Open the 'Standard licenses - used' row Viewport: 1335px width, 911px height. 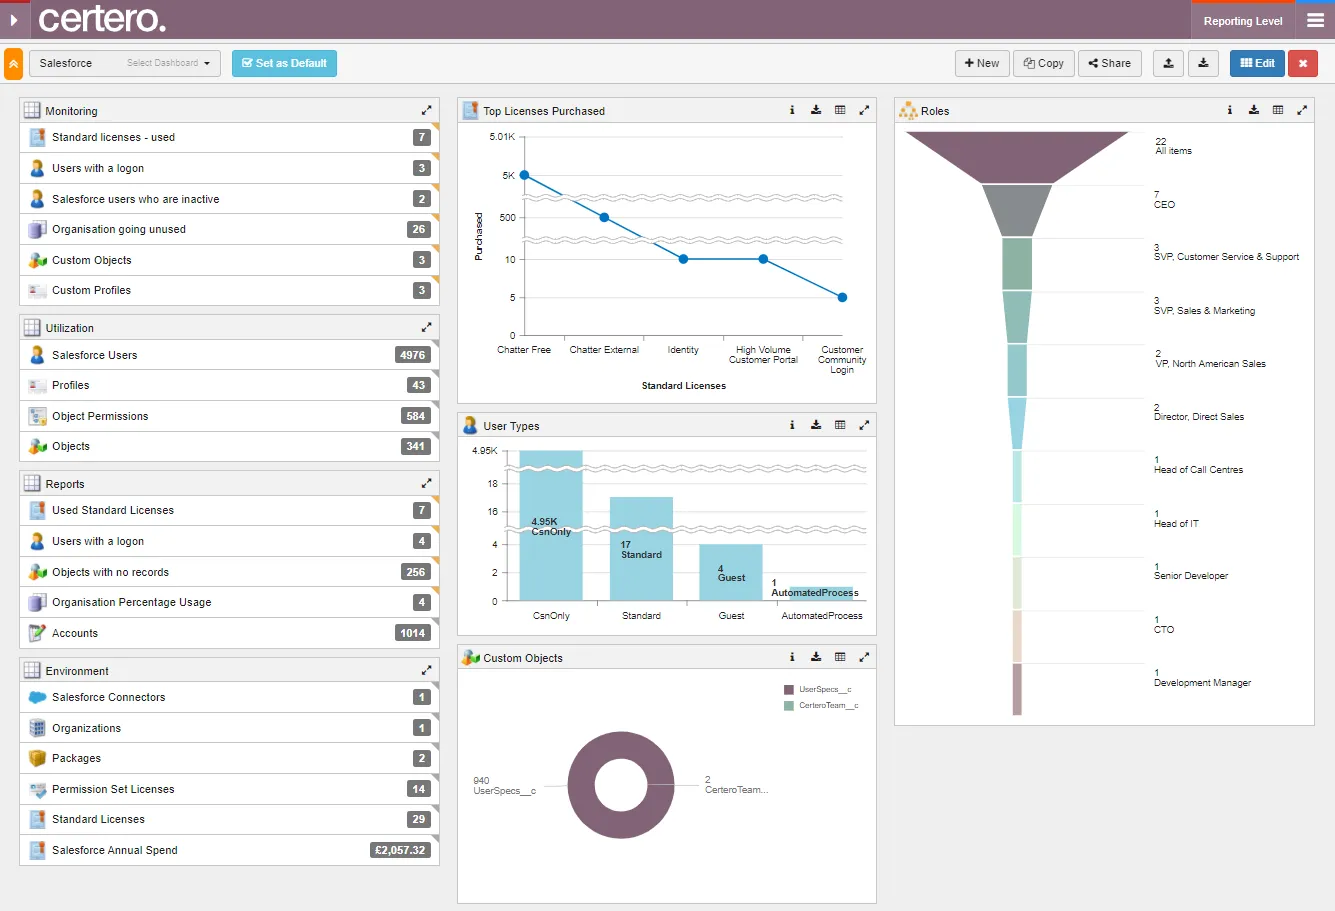coord(229,137)
